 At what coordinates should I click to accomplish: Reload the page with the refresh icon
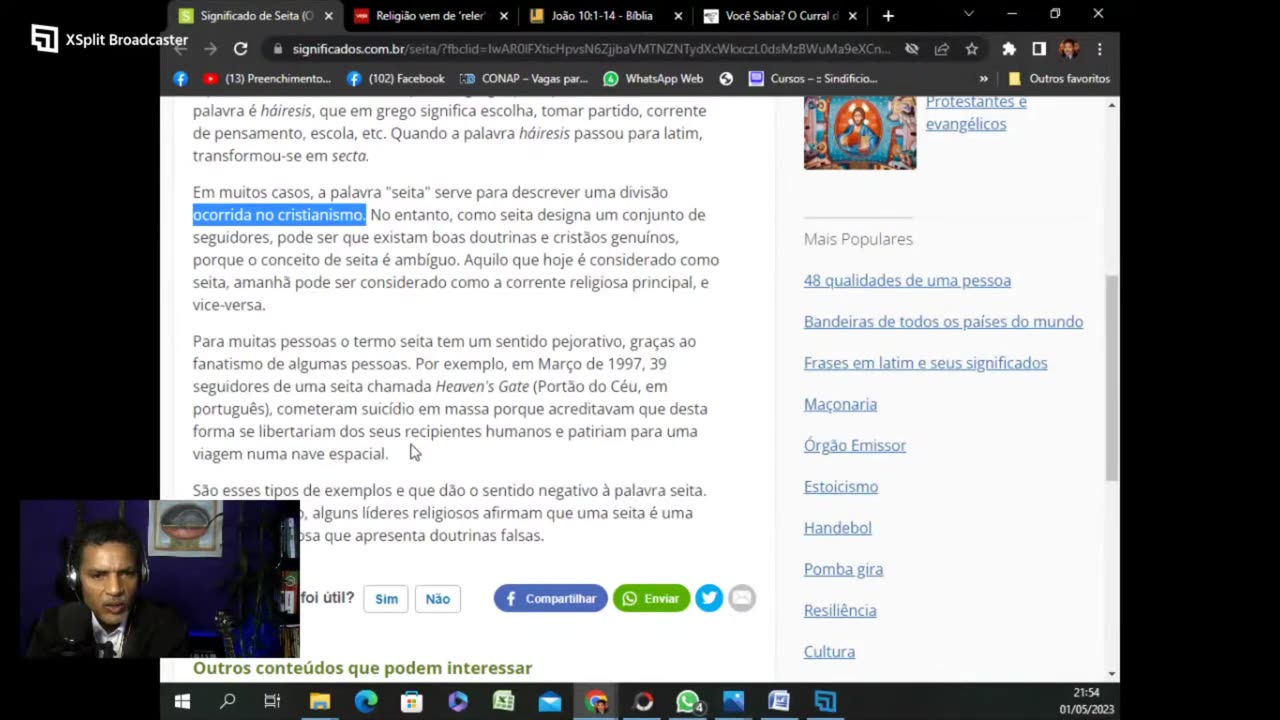[240, 48]
